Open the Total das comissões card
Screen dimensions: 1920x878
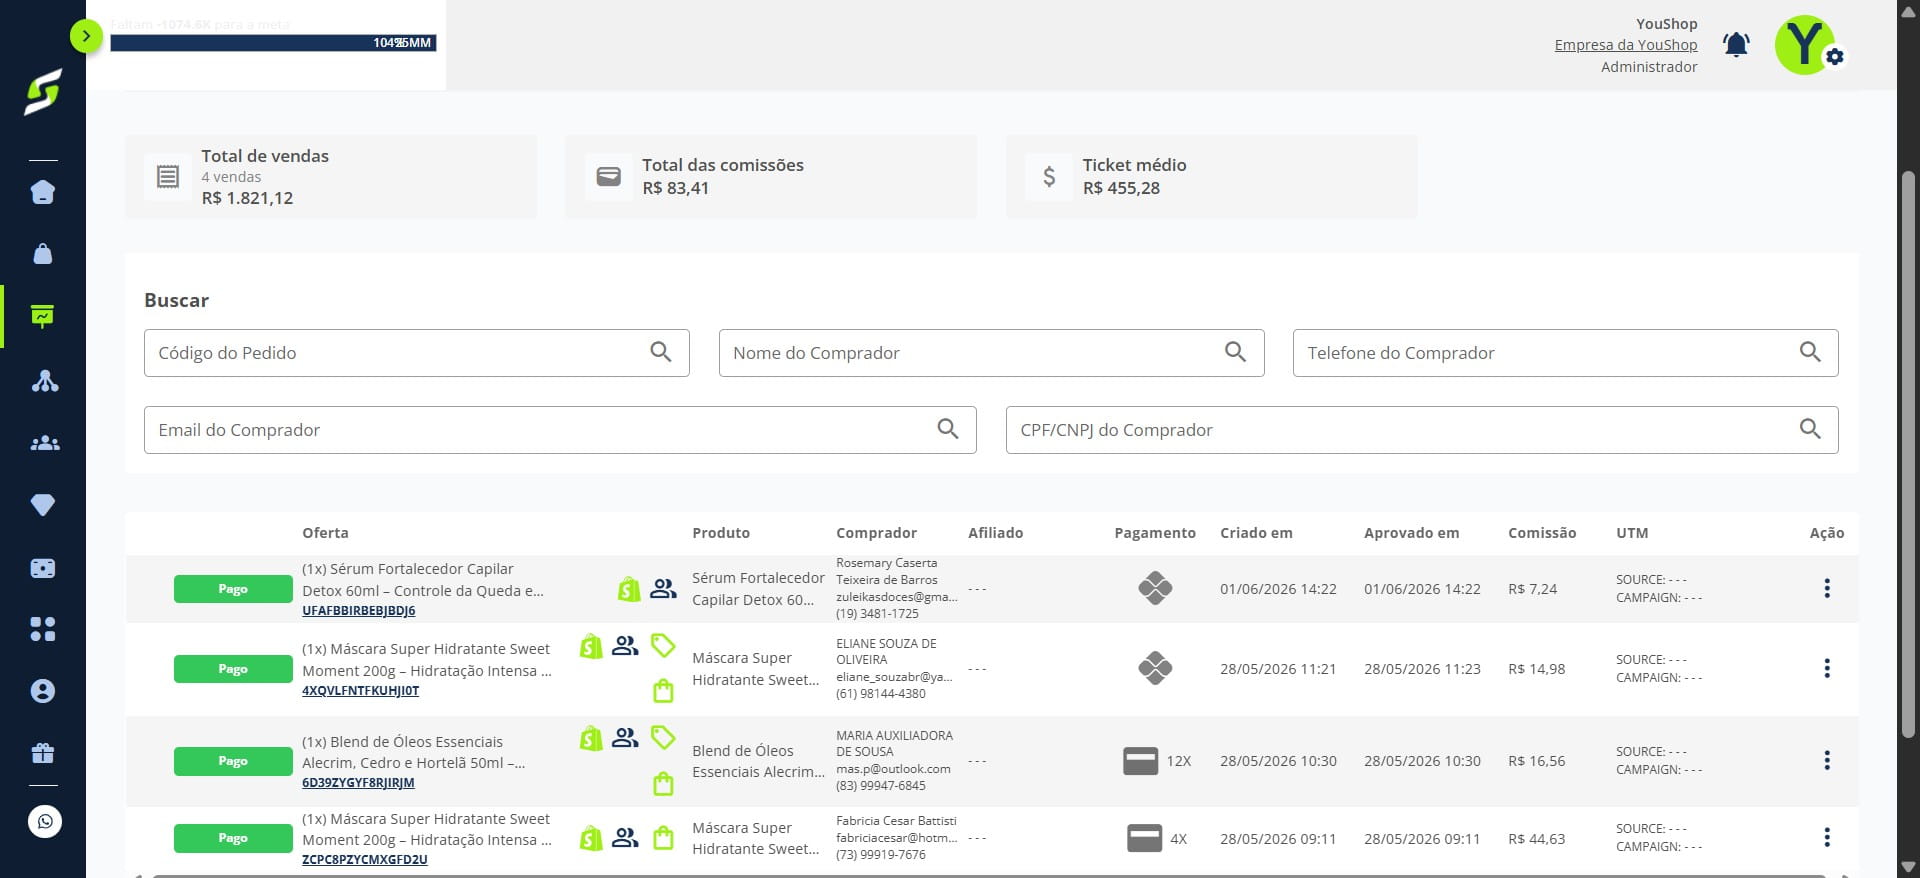[x=771, y=177]
